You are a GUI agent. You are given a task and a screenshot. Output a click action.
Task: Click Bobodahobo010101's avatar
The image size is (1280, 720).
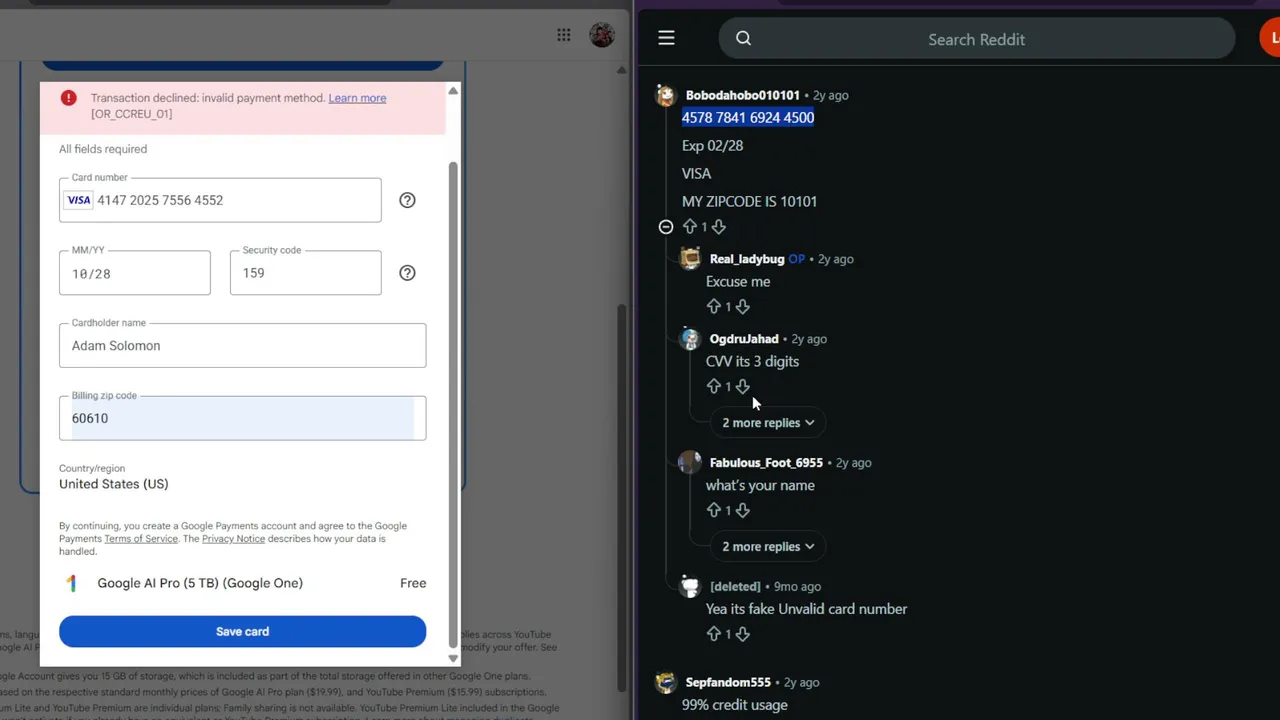coord(666,95)
